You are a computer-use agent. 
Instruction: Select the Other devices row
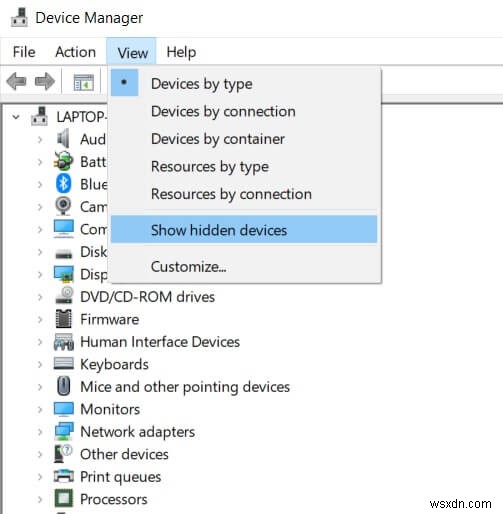124,454
